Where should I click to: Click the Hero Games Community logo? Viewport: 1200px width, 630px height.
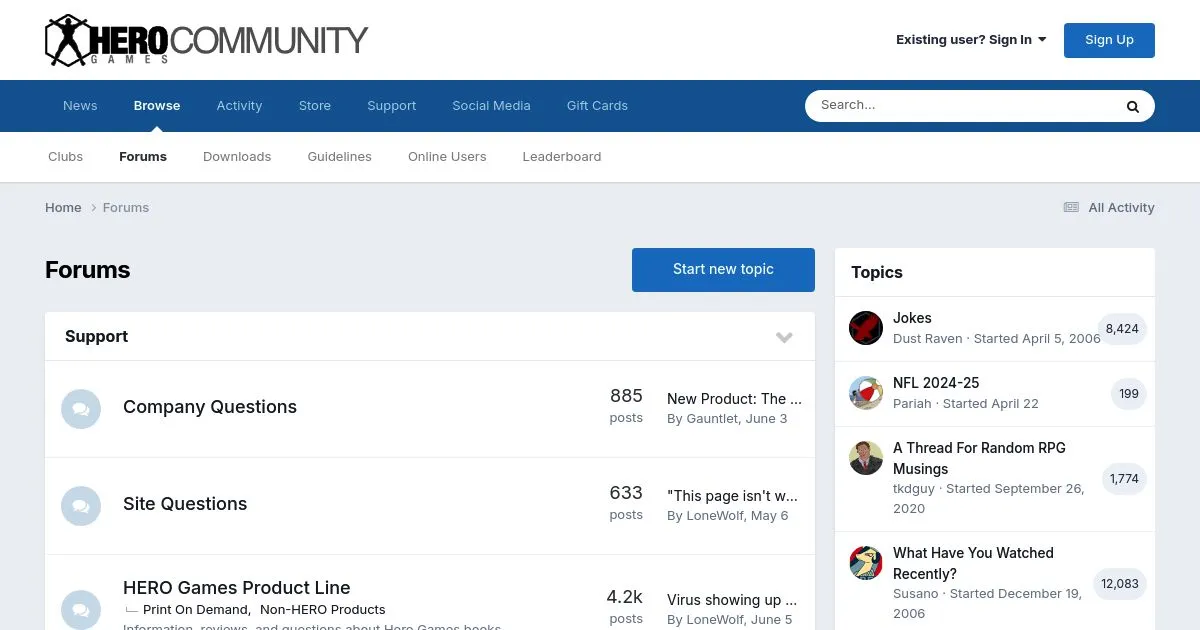tap(207, 40)
